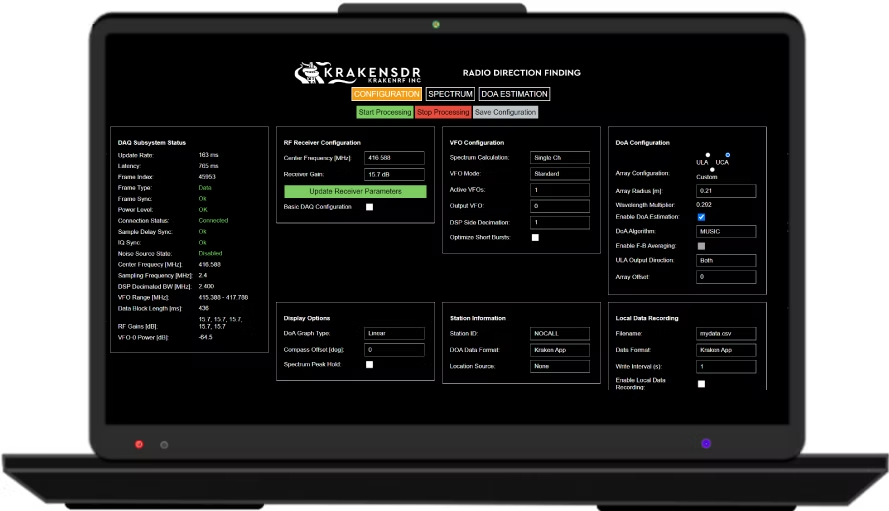
Task: Tick Optimize Short Bursts checkbox
Action: (x=535, y=238)
